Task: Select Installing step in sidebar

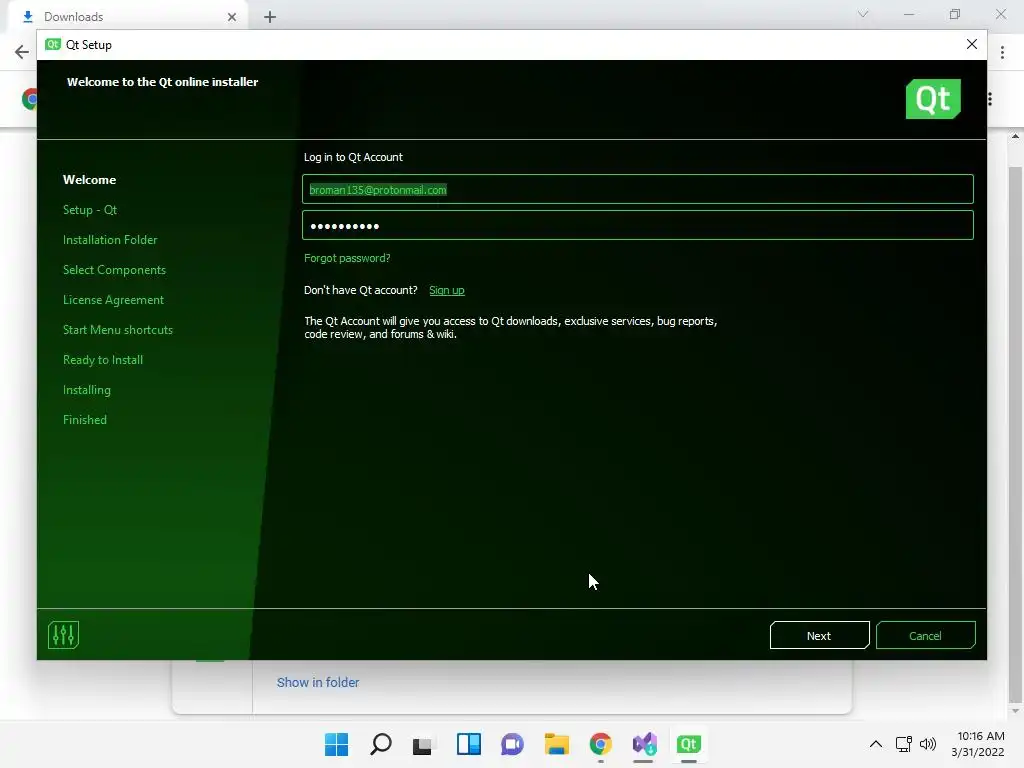Action: point(87,390)
